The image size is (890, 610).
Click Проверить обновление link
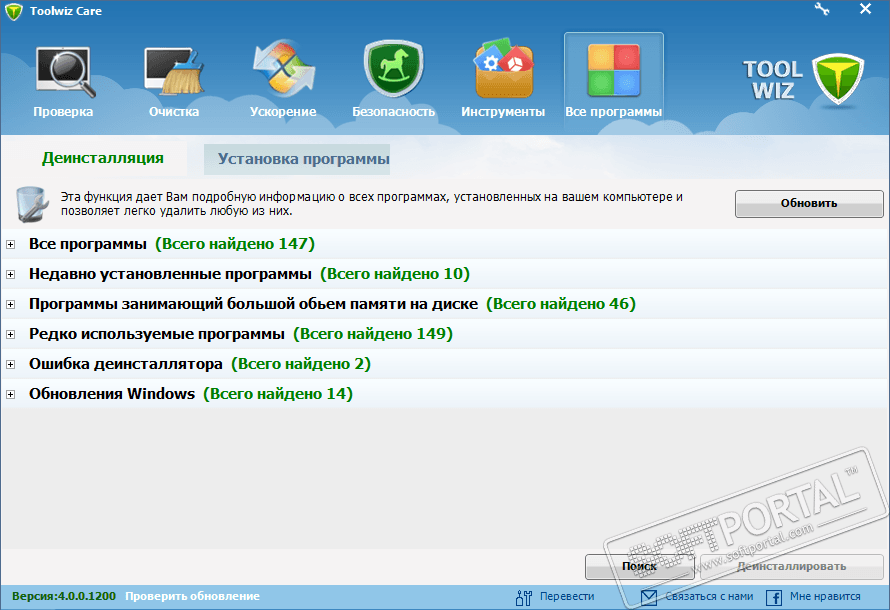tap(192, 596)
